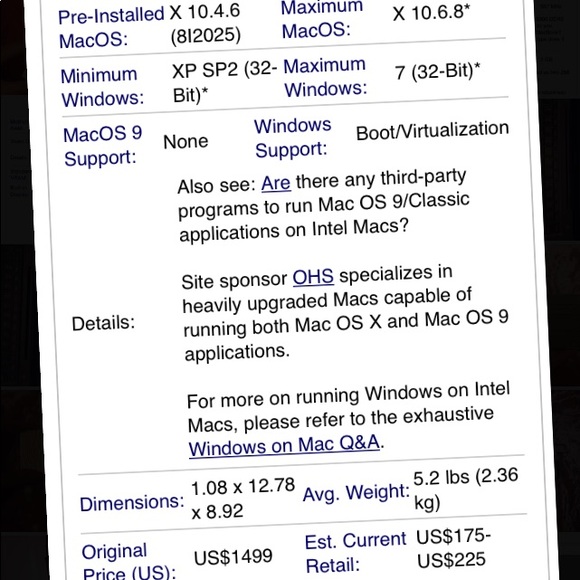Select the '7 (32-Bit)*' value
Viewport: 580px width, 580px height.
[x=437, y=71]
